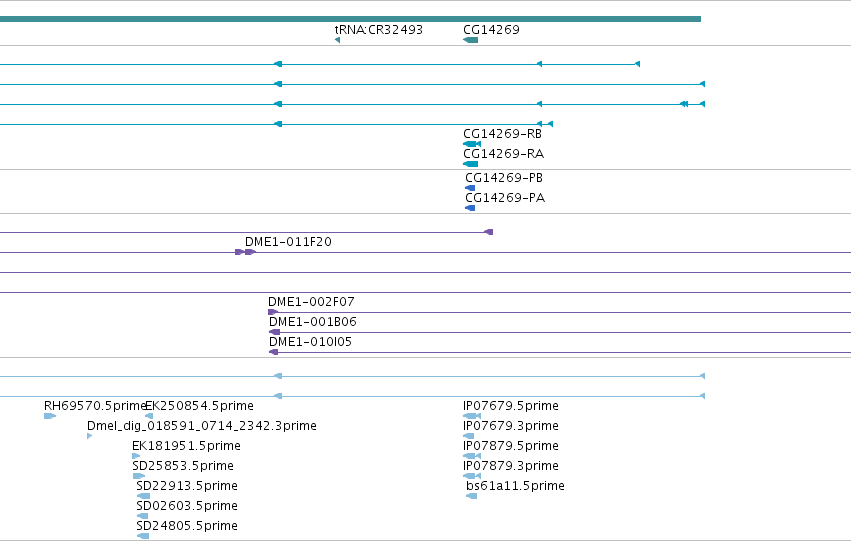Select the SD25853.5prime EST glyph

pos(138,476)
